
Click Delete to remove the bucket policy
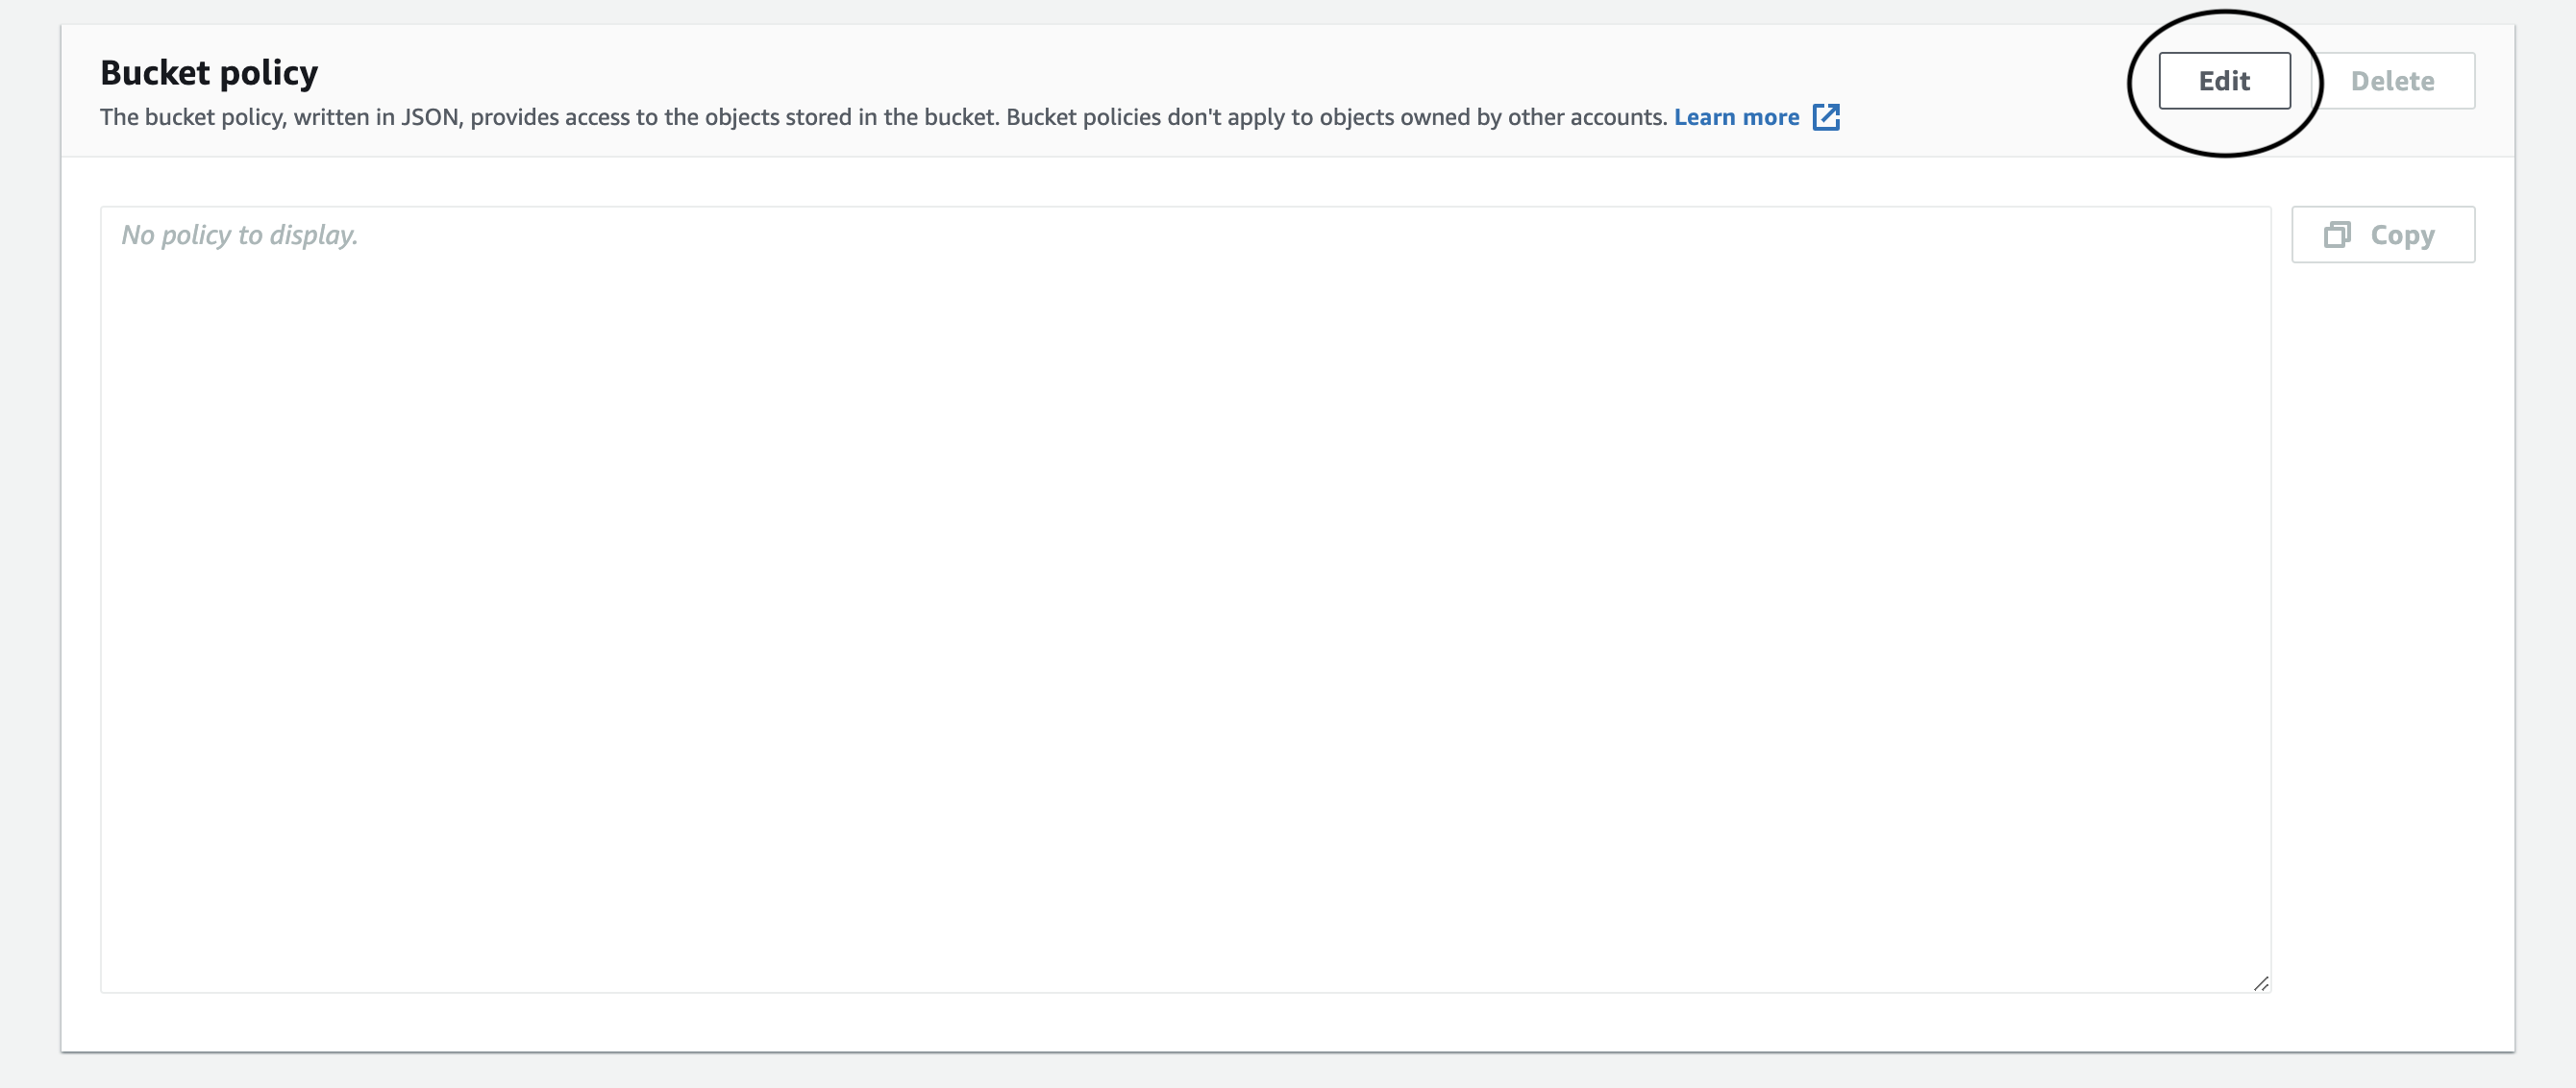point(2394,80)
